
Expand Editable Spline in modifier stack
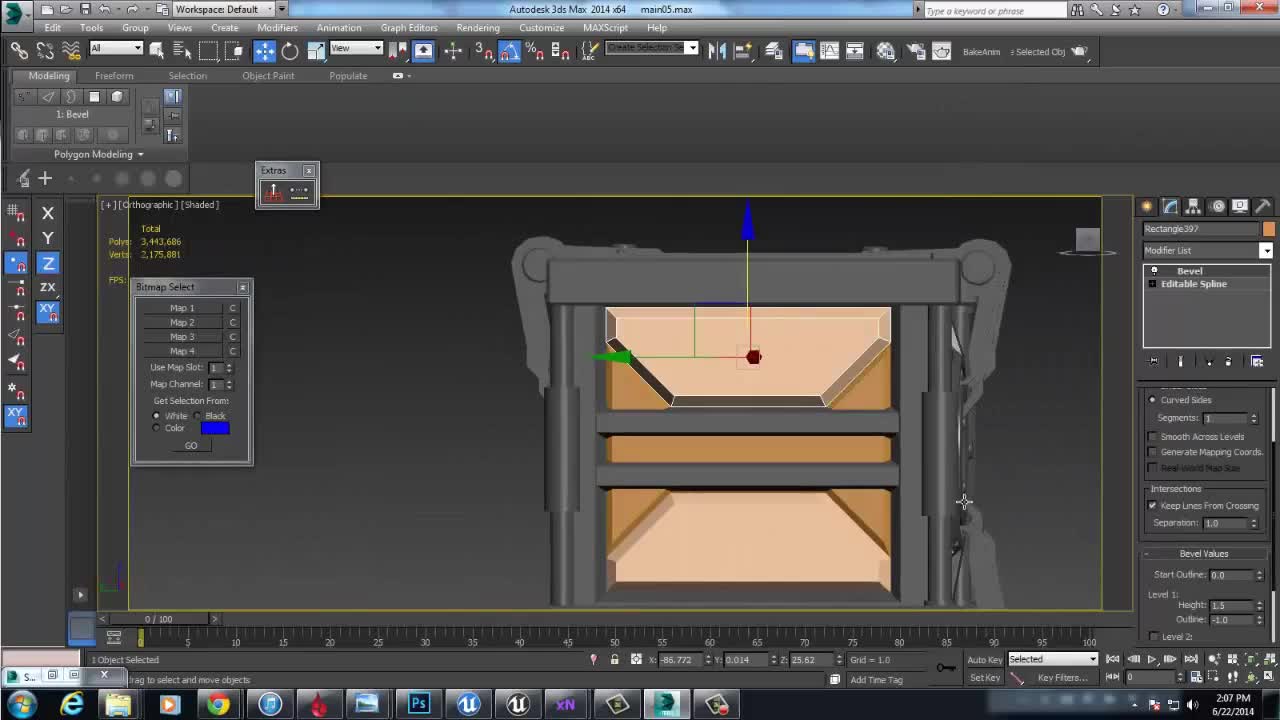1152,284
